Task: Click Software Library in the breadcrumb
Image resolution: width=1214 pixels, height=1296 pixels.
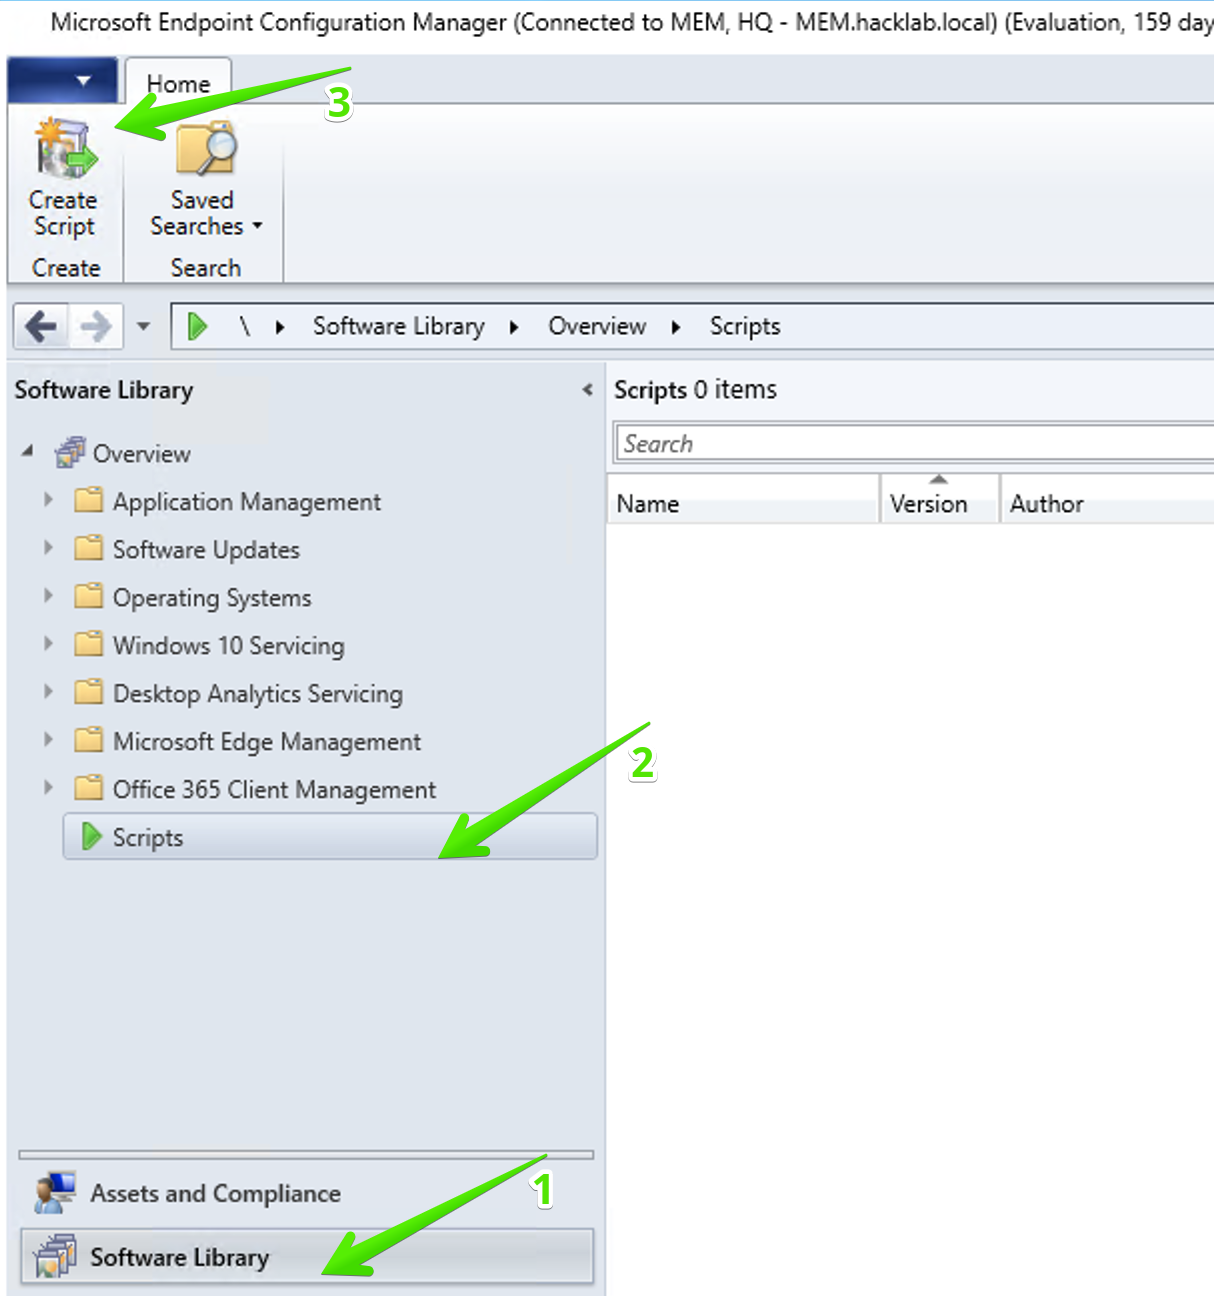Action: [398, 326]
